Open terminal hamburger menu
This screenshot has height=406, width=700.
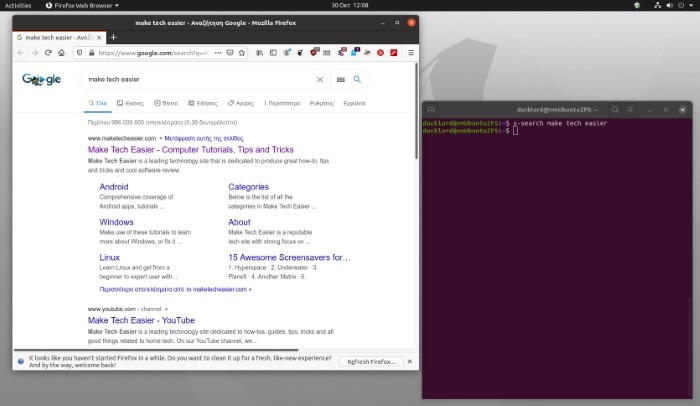click(630, 109)
